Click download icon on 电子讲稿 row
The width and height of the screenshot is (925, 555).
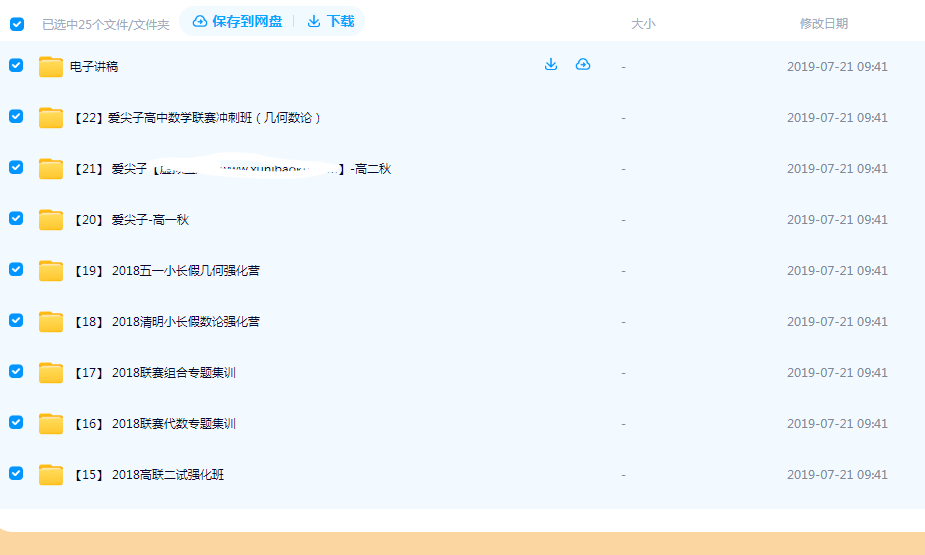pyautogui.click(x=550, y=65)
